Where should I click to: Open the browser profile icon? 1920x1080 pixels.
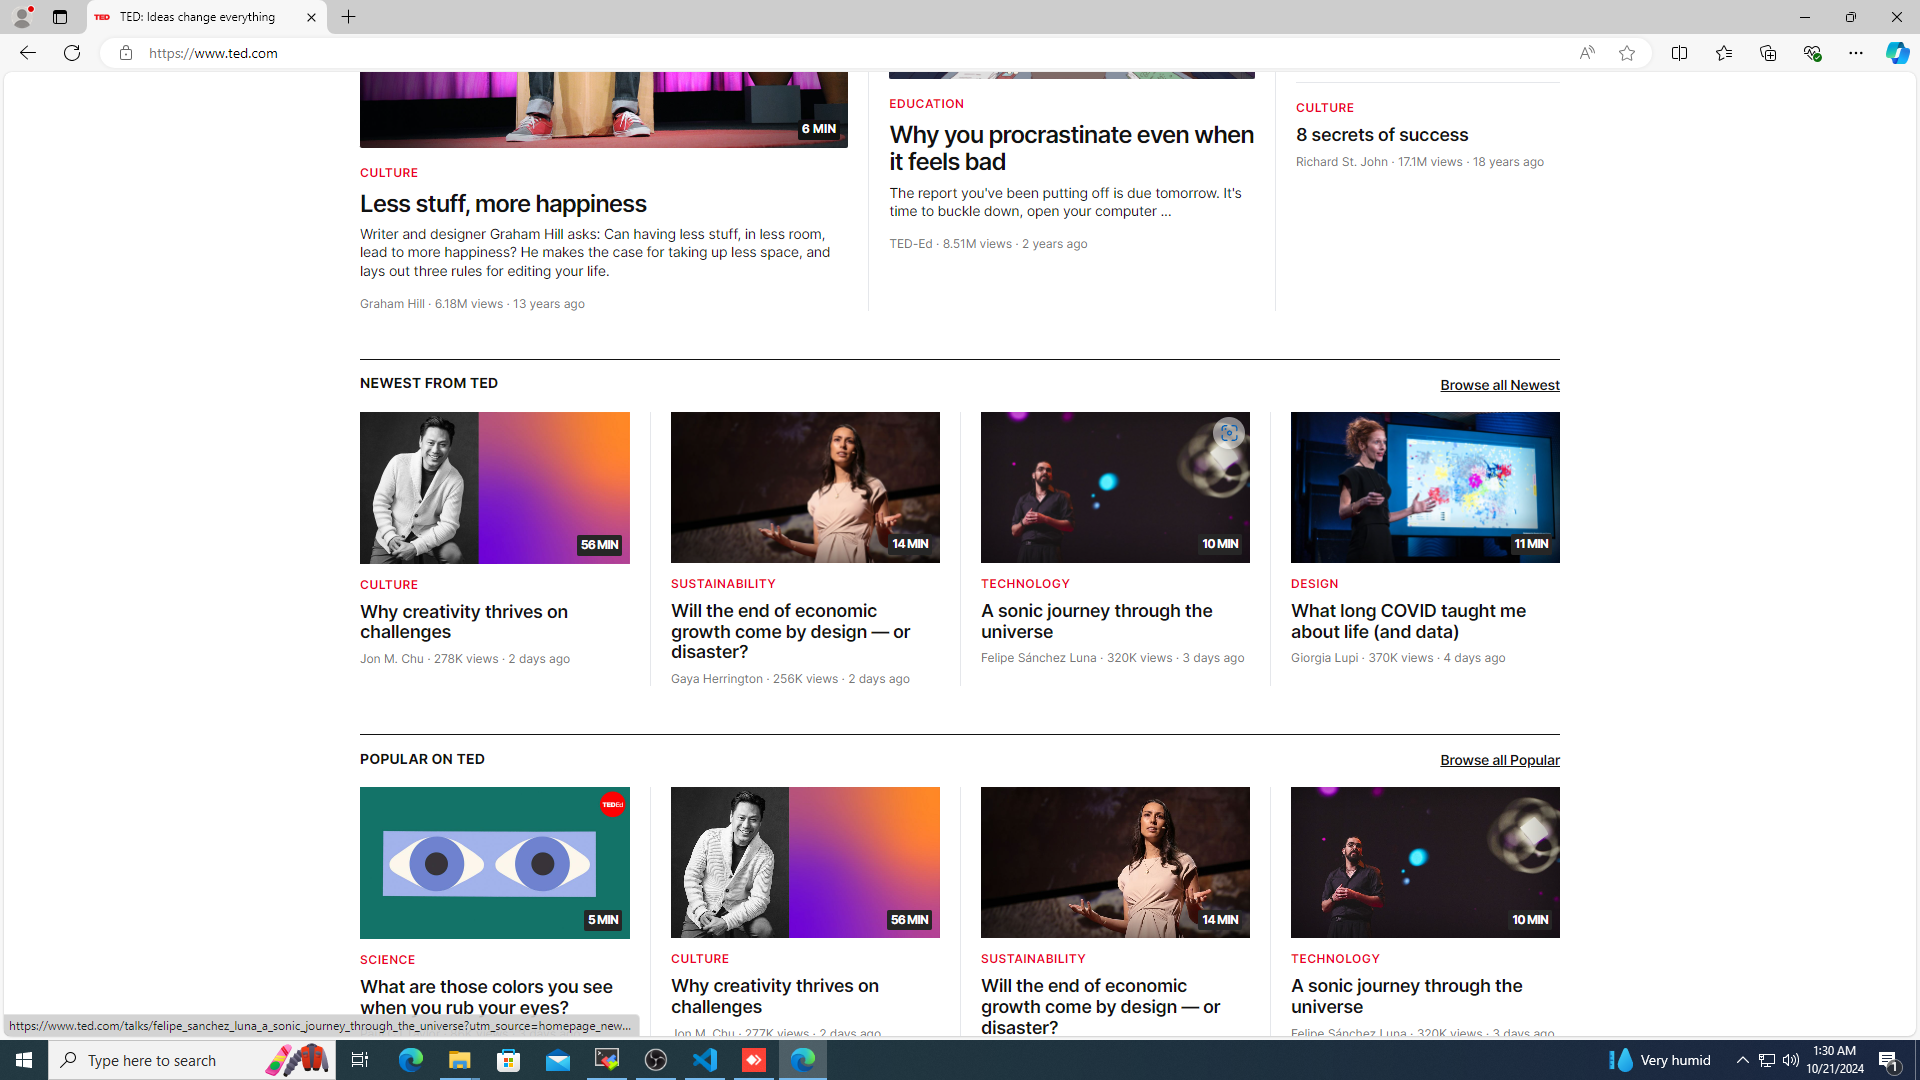pos(21,17)
